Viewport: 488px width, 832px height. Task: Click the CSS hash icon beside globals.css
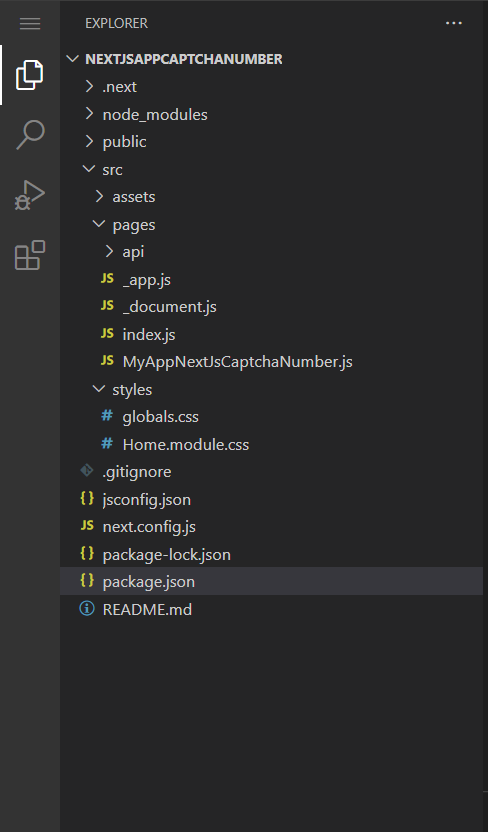point(107,416)
